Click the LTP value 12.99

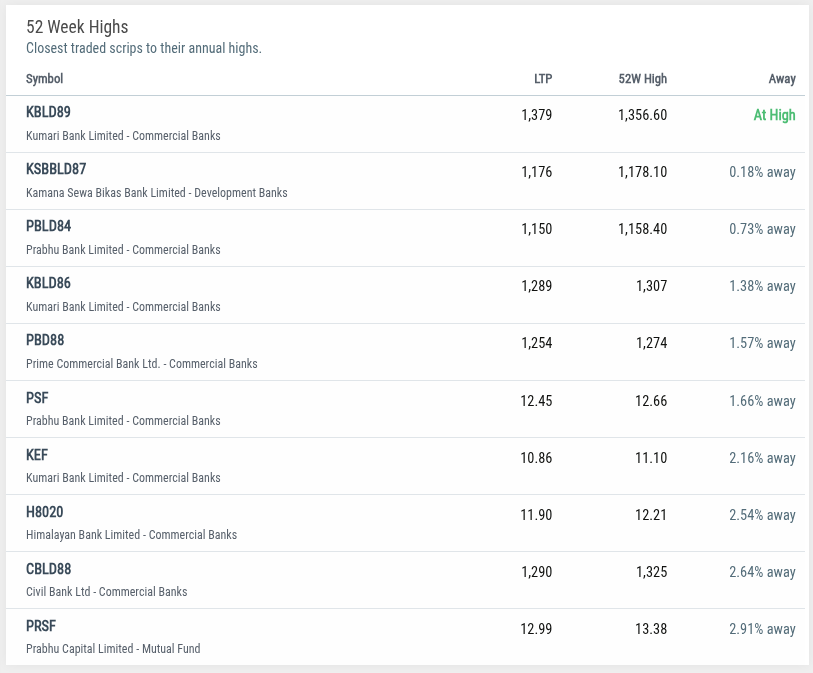536,629
